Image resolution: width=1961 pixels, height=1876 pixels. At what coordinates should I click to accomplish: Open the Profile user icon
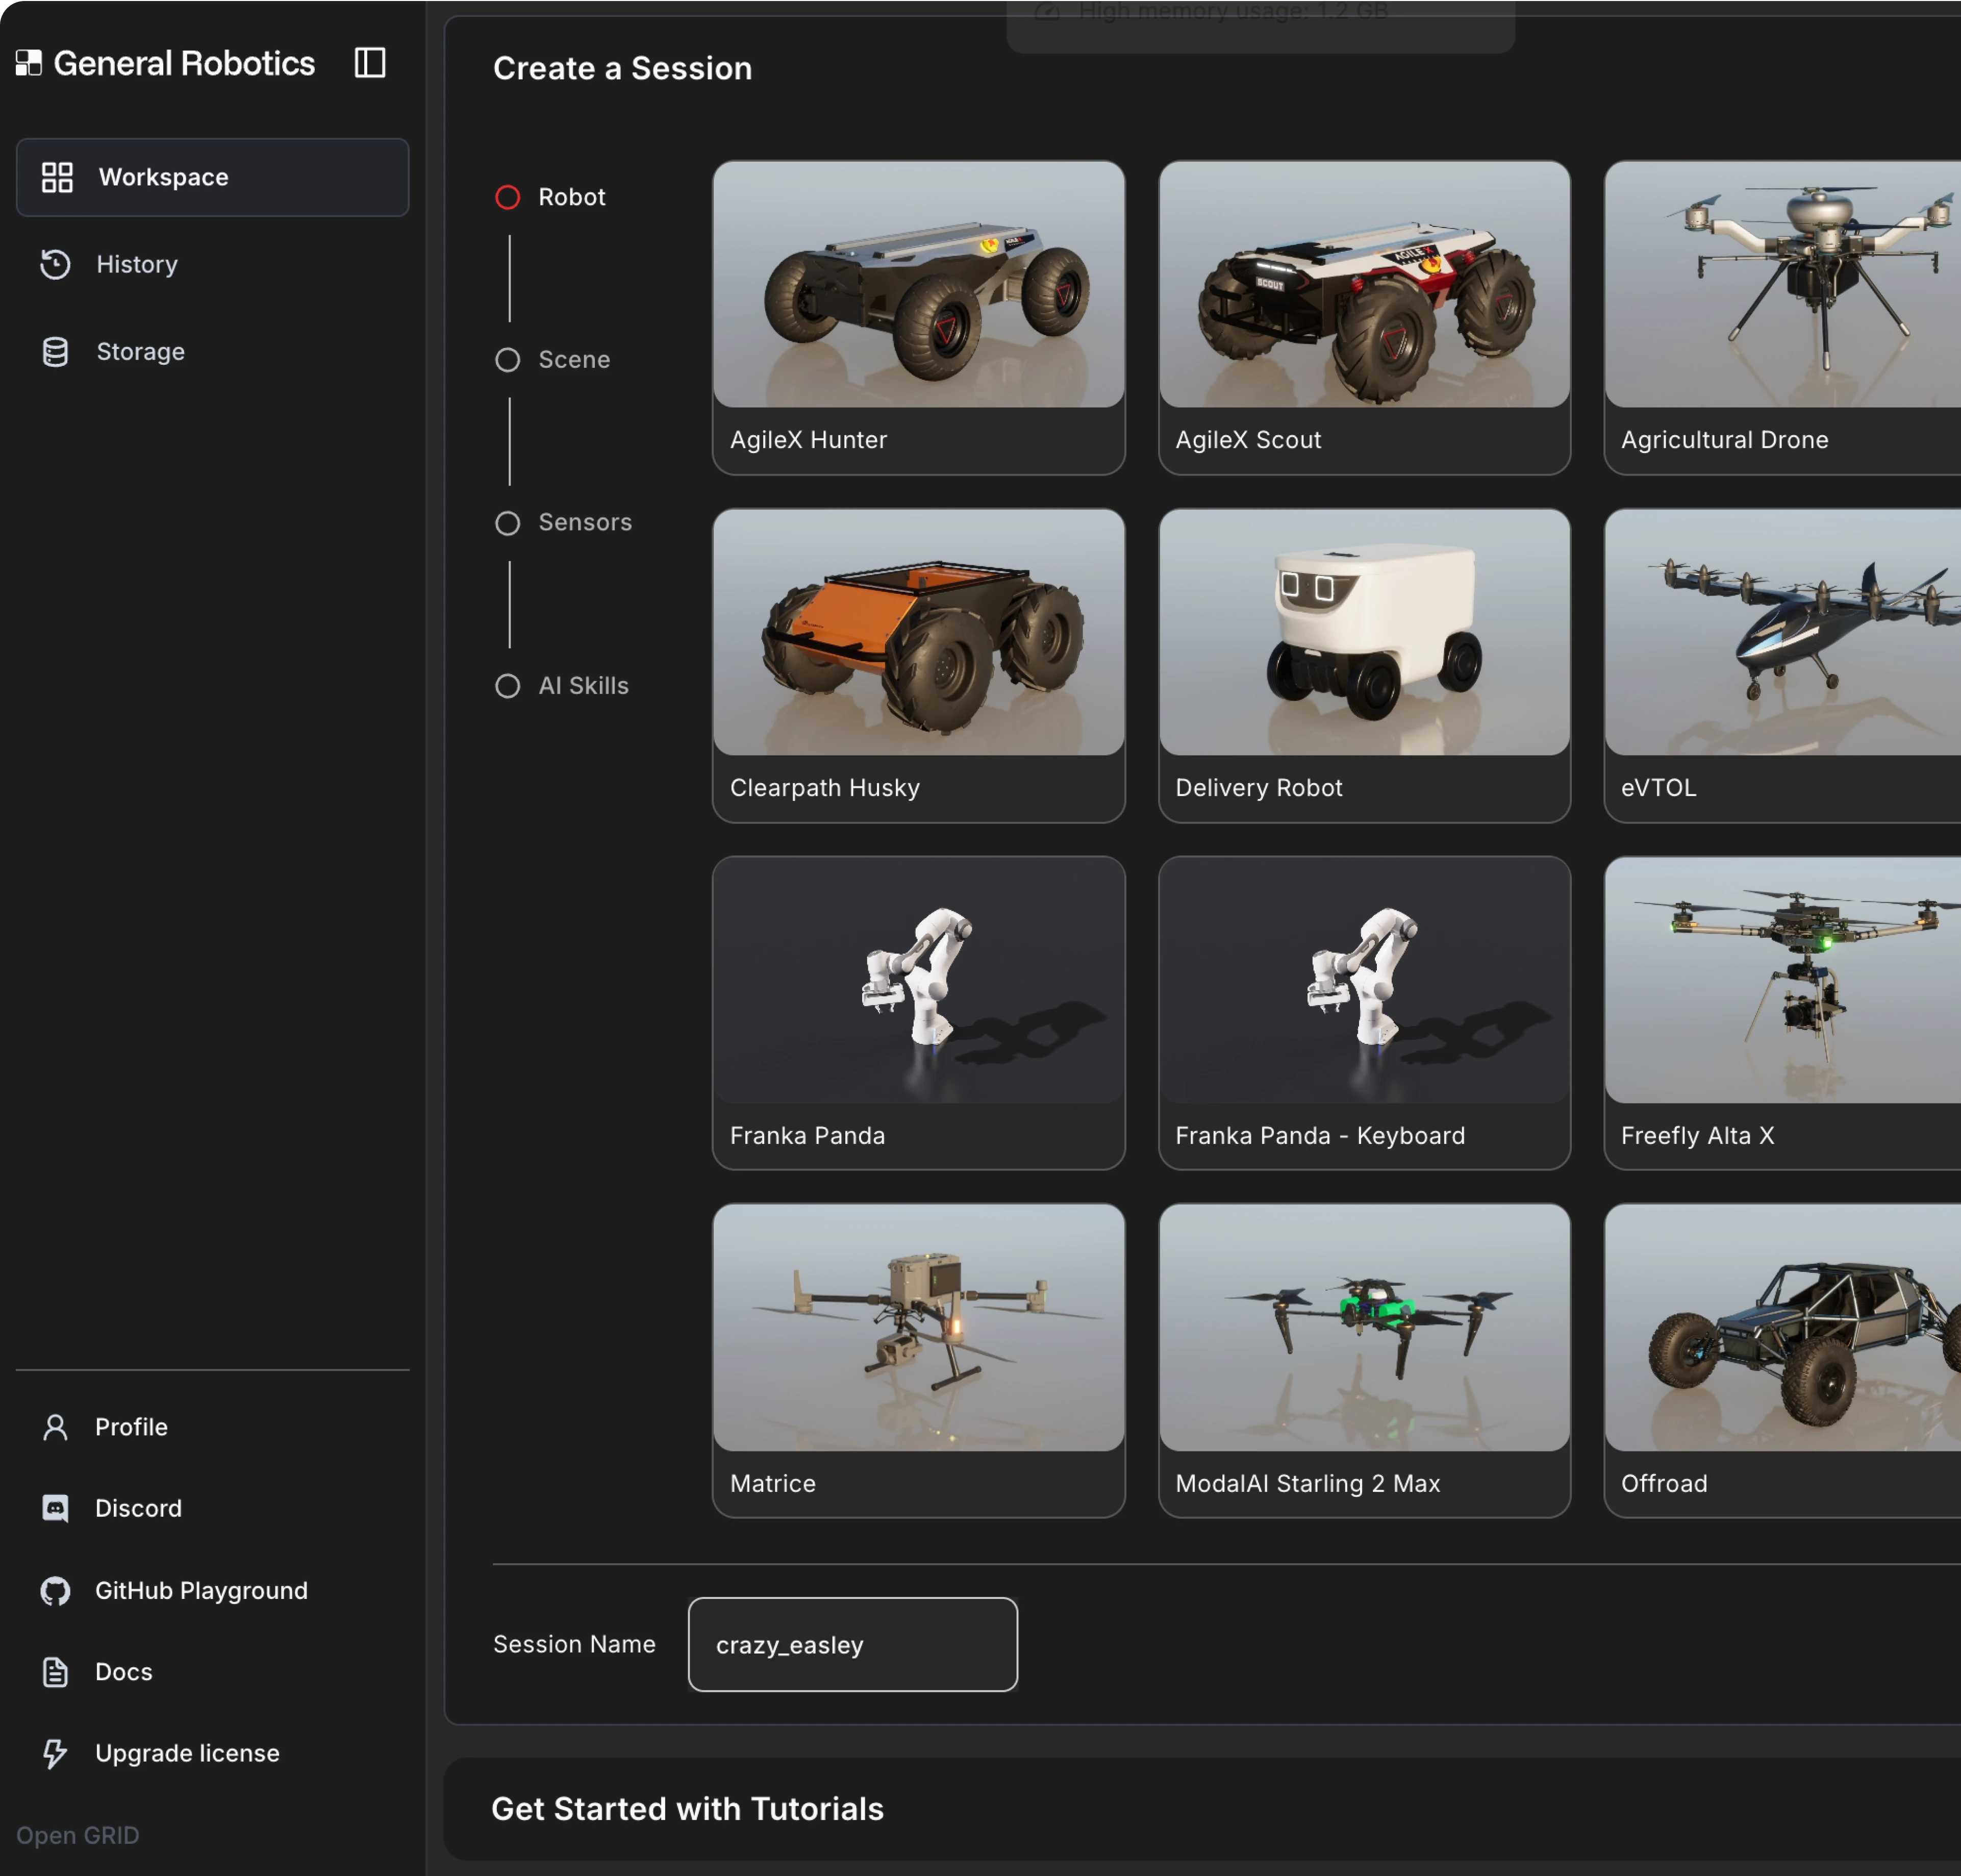click(x=55, y=1427)
